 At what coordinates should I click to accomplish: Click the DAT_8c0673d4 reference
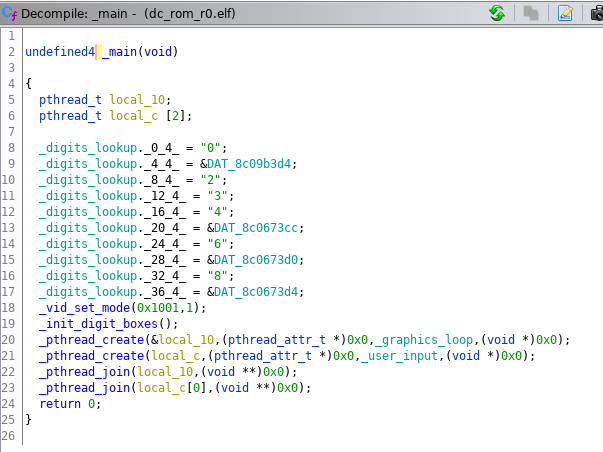pyautogui.click(x=256, y=292)
